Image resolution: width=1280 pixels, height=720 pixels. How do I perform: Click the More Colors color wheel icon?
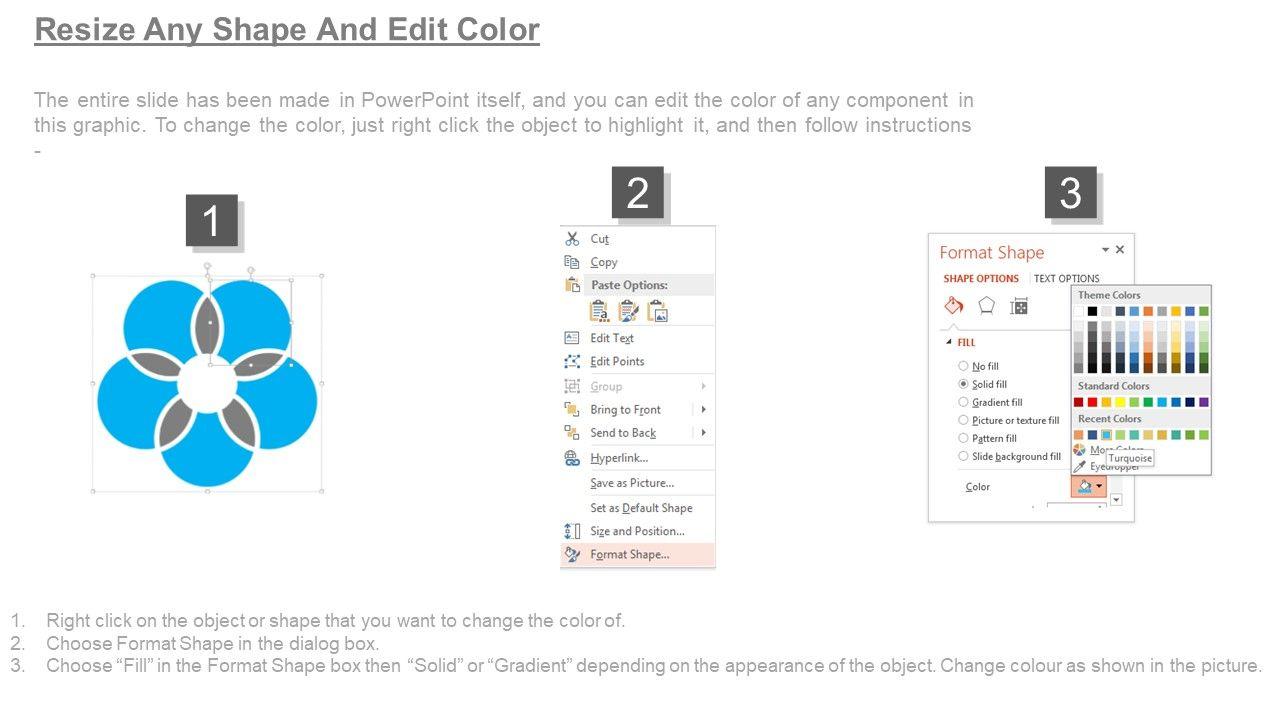click(1080, 450)
